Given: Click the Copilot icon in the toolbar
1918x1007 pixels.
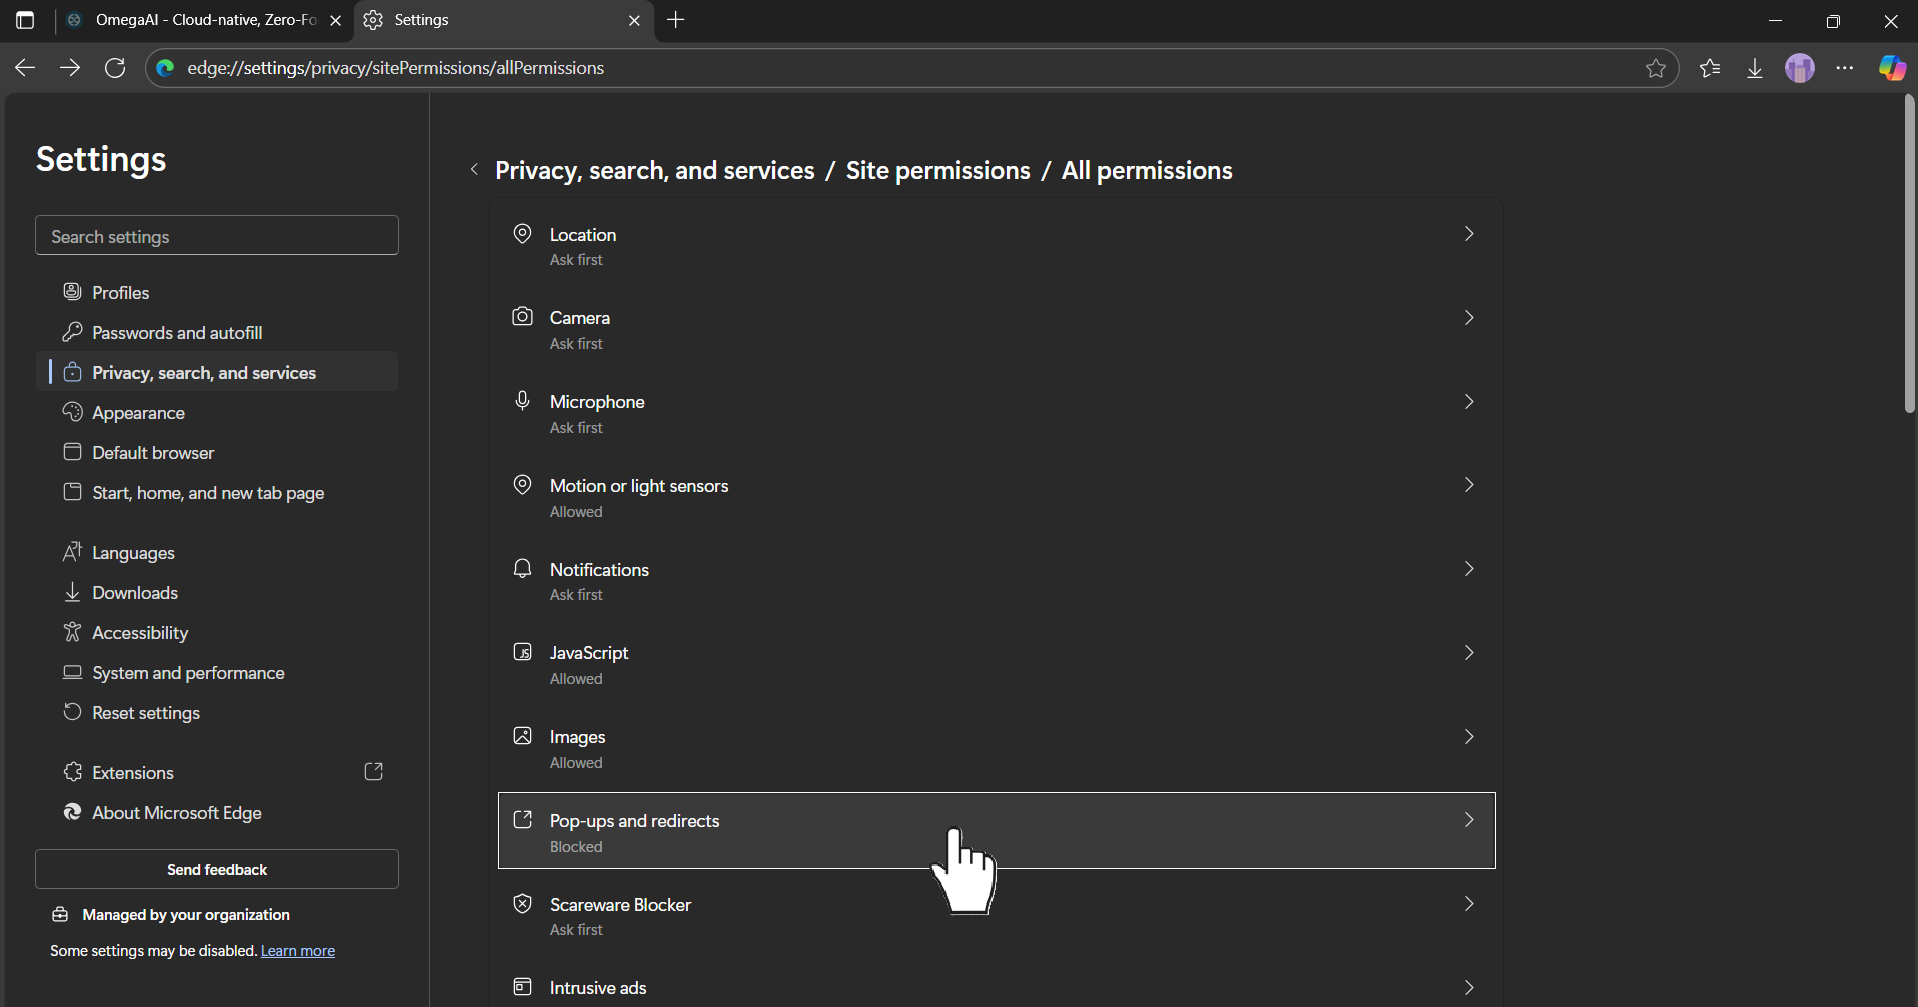Looking at the screenshot, I should click(1892, 67).
